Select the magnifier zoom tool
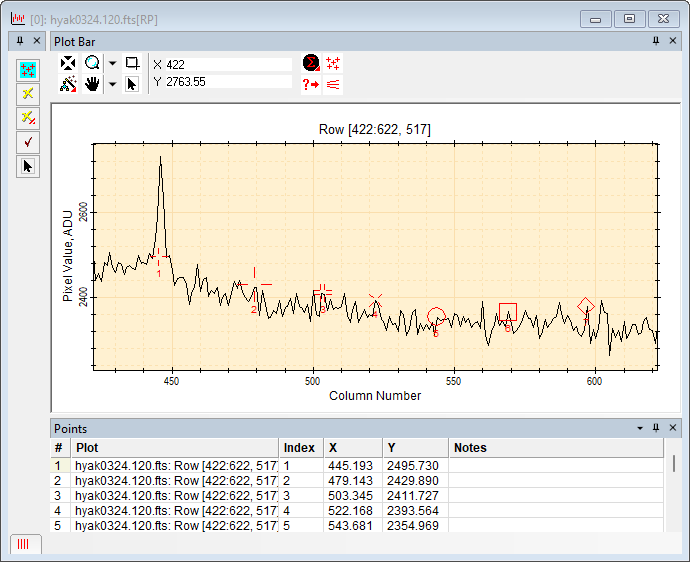690x562 pixels. (92, 63)
